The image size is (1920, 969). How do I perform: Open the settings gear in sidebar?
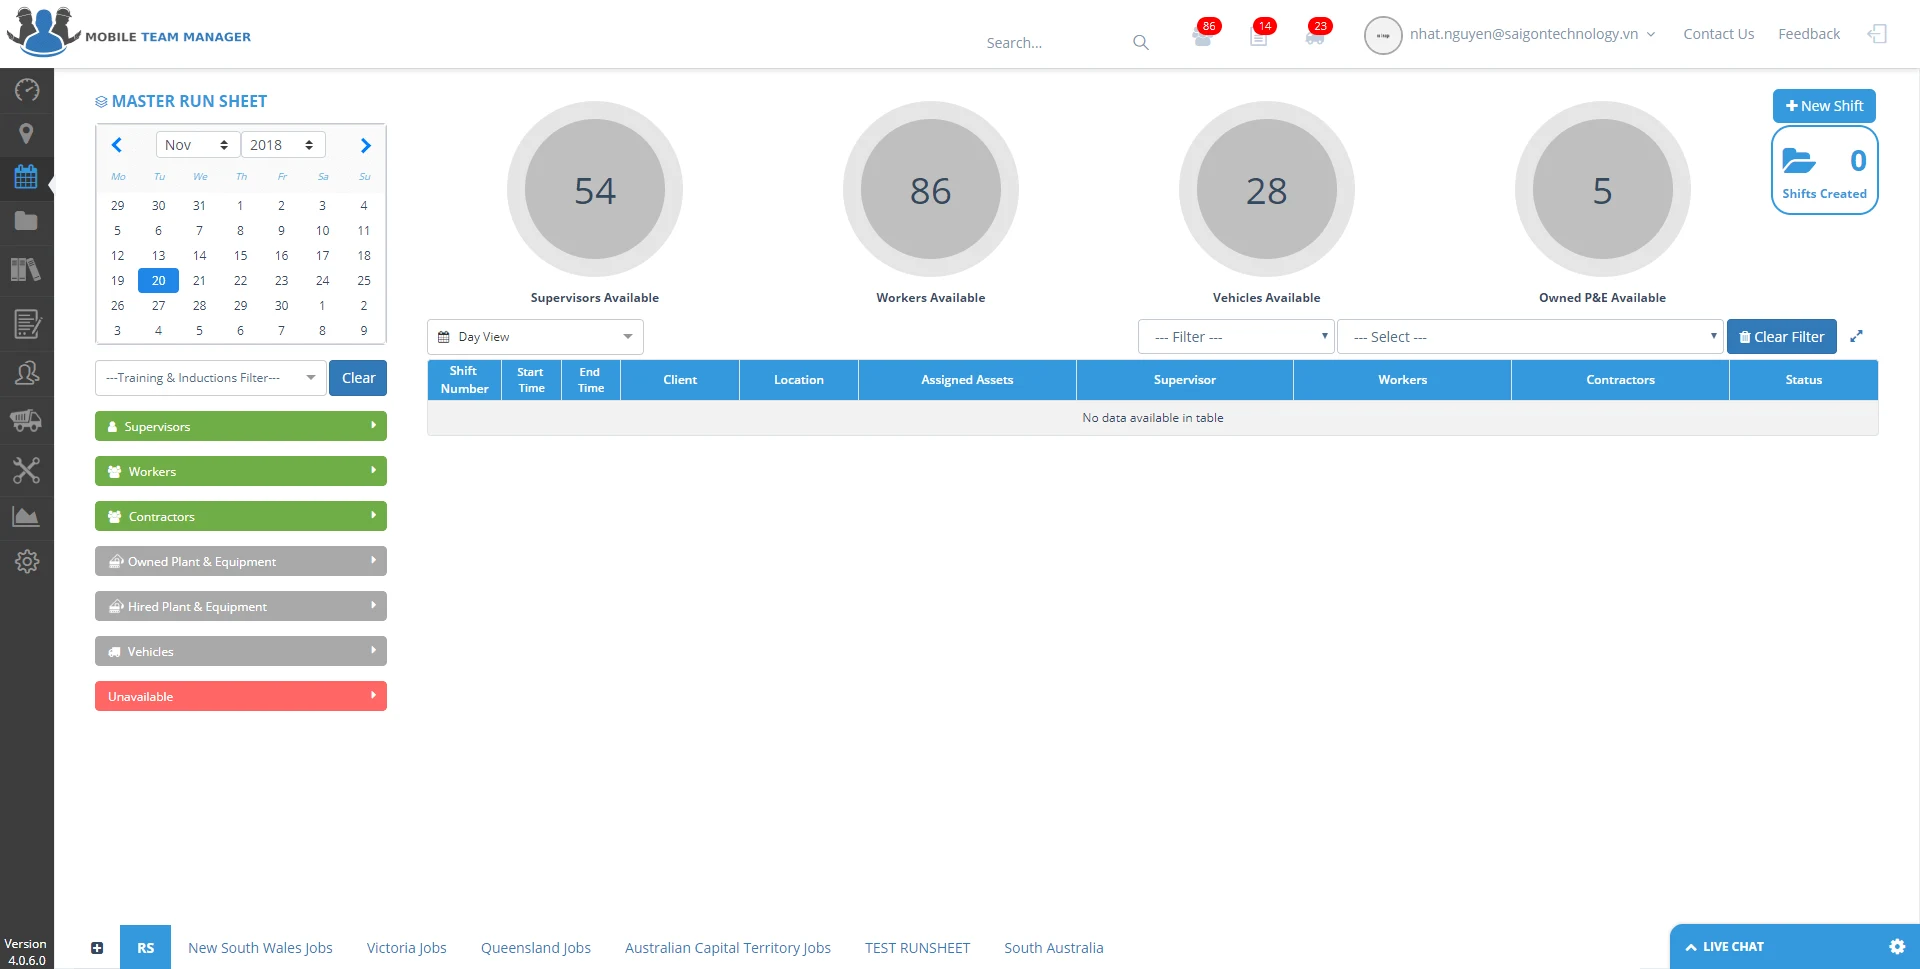[27, 562]
